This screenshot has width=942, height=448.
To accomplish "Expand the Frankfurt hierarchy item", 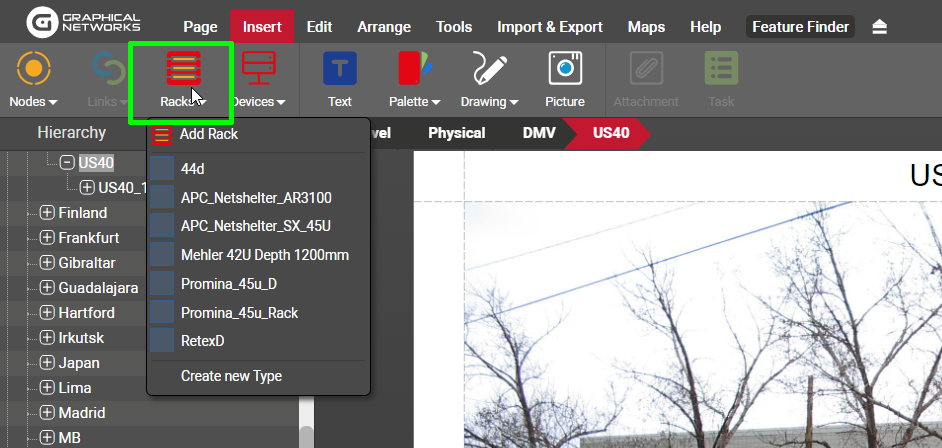I will 47,238.
